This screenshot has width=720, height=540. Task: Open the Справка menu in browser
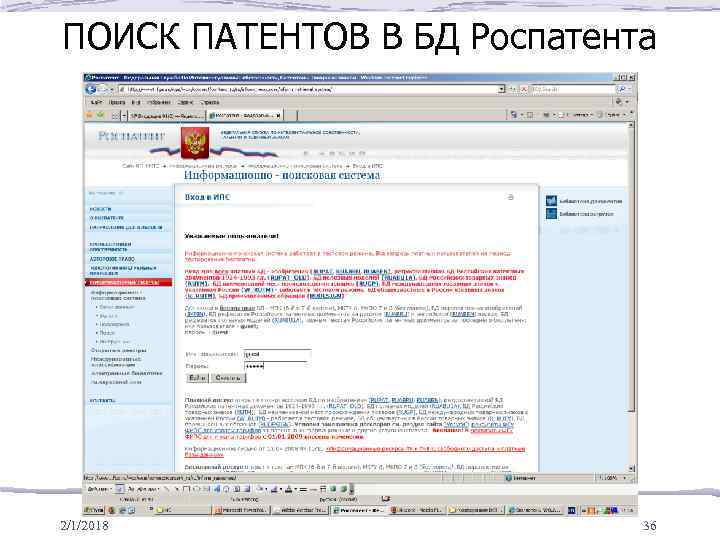pyautogui.click(x=210, y=102)
